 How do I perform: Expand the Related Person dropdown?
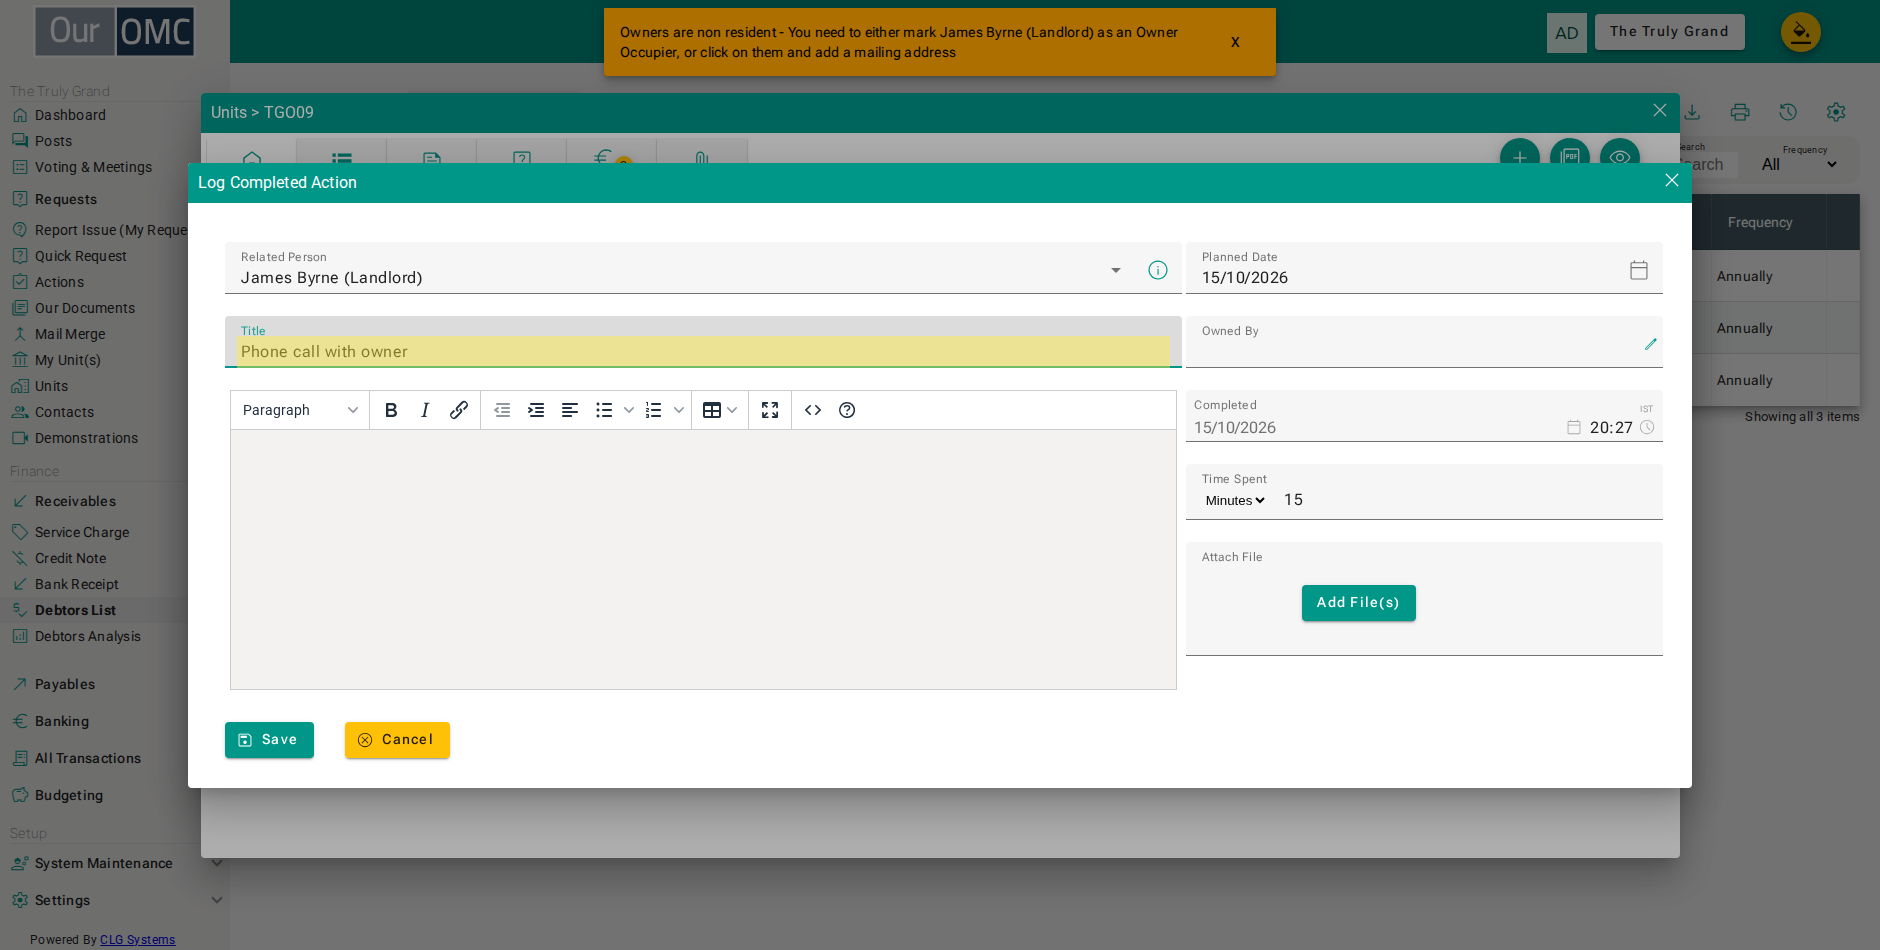[1116, 271]
